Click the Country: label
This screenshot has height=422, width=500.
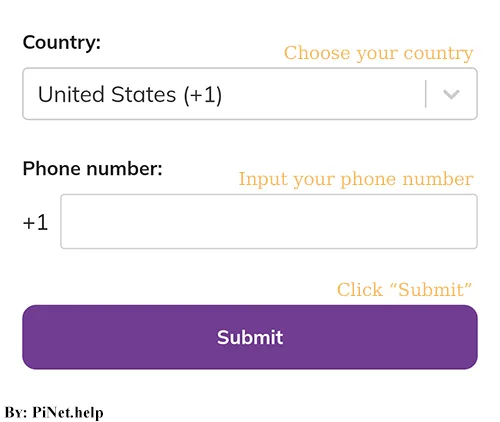click(62, 43)
